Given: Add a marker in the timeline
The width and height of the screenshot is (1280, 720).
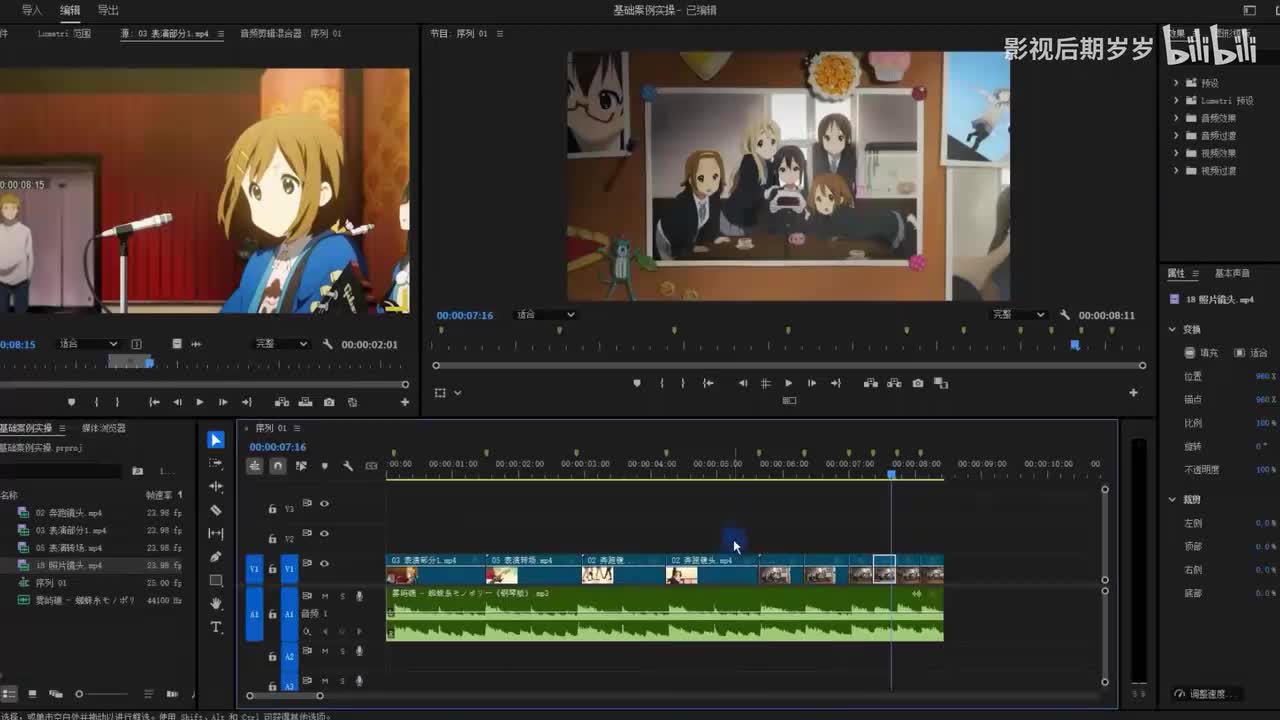Looking at the screenshot, I should point(324,466).
